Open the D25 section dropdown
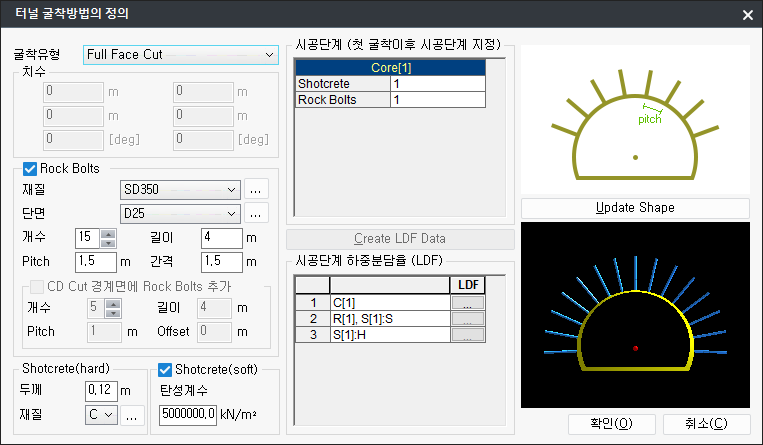 click(231, 213)
